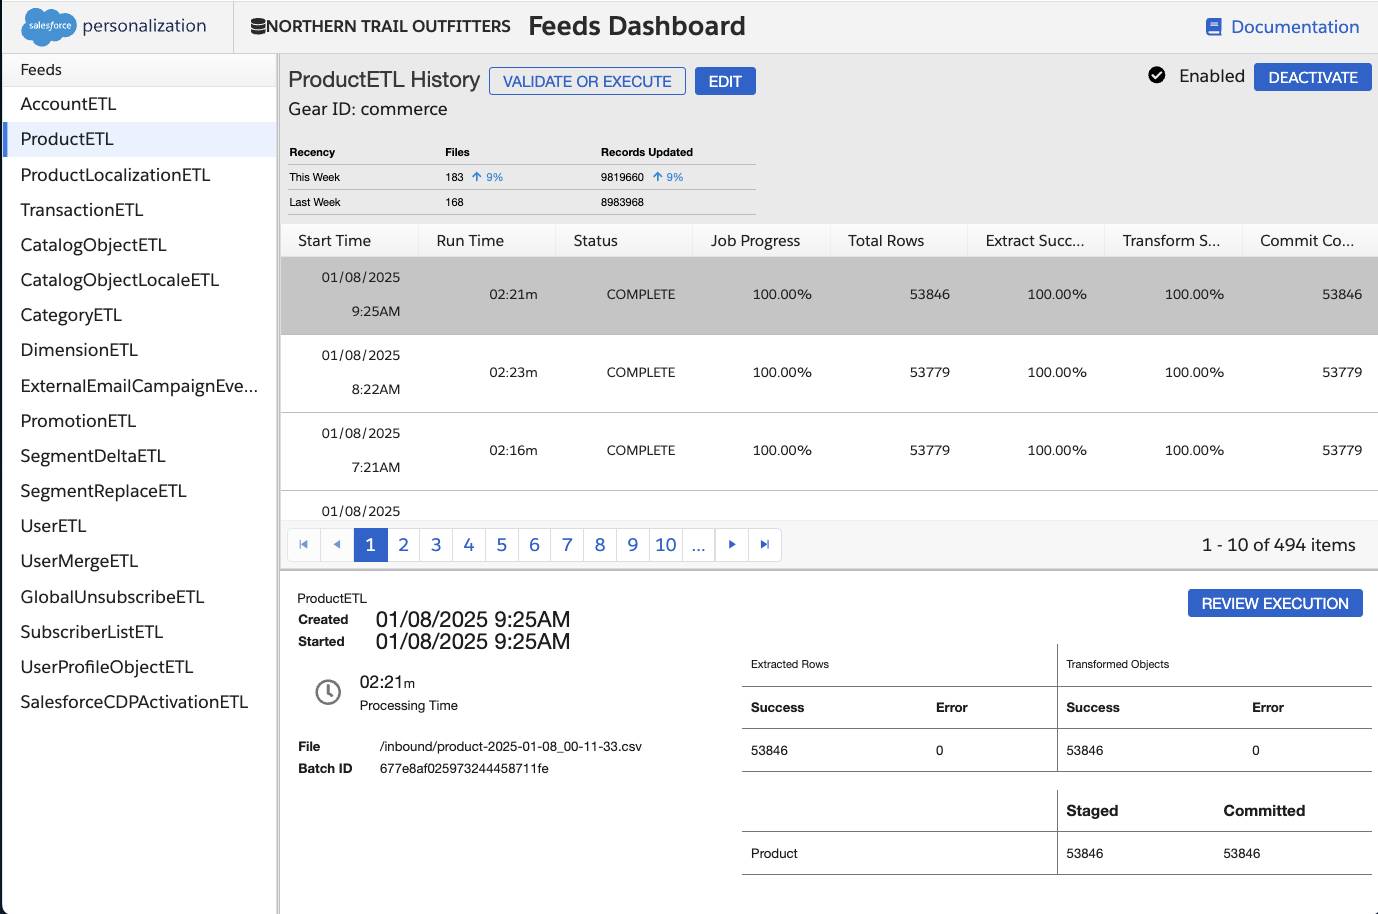The image size is (1378, 914).
Task: Click the Commit Co... column header
Action: 1310,240
